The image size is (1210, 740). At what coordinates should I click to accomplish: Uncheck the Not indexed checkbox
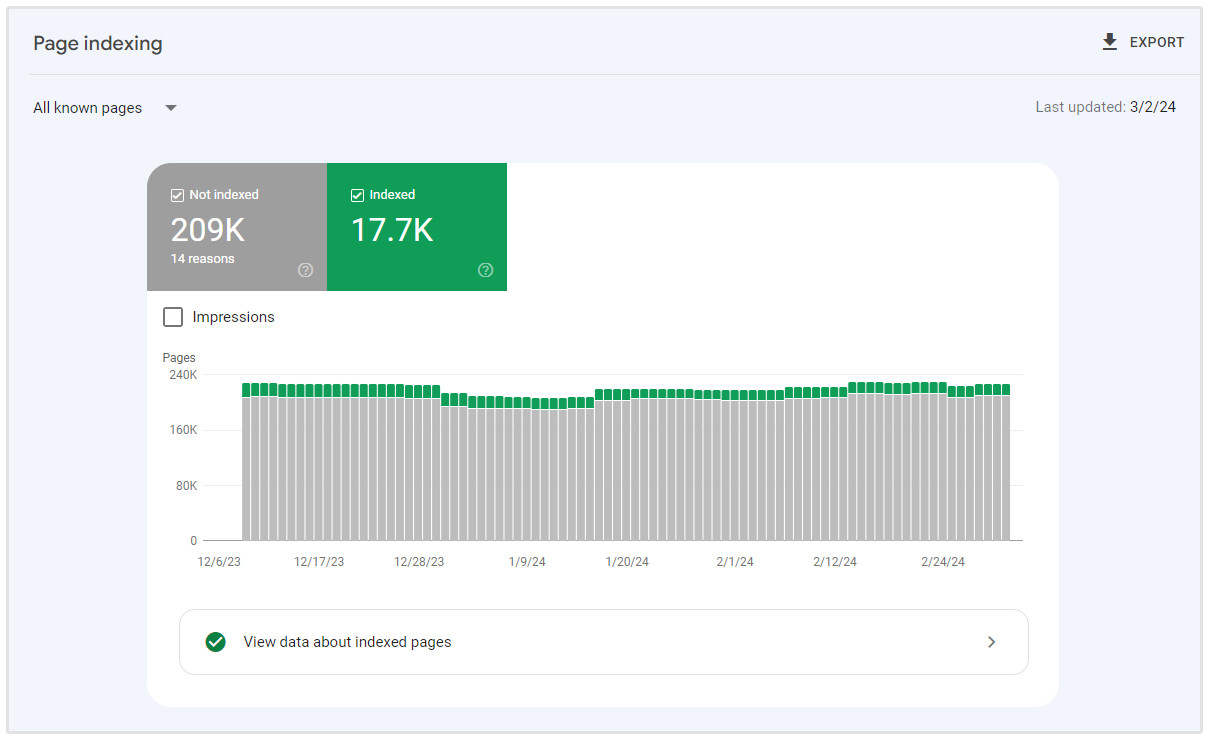pyautogui.click(x=177, y=195)
